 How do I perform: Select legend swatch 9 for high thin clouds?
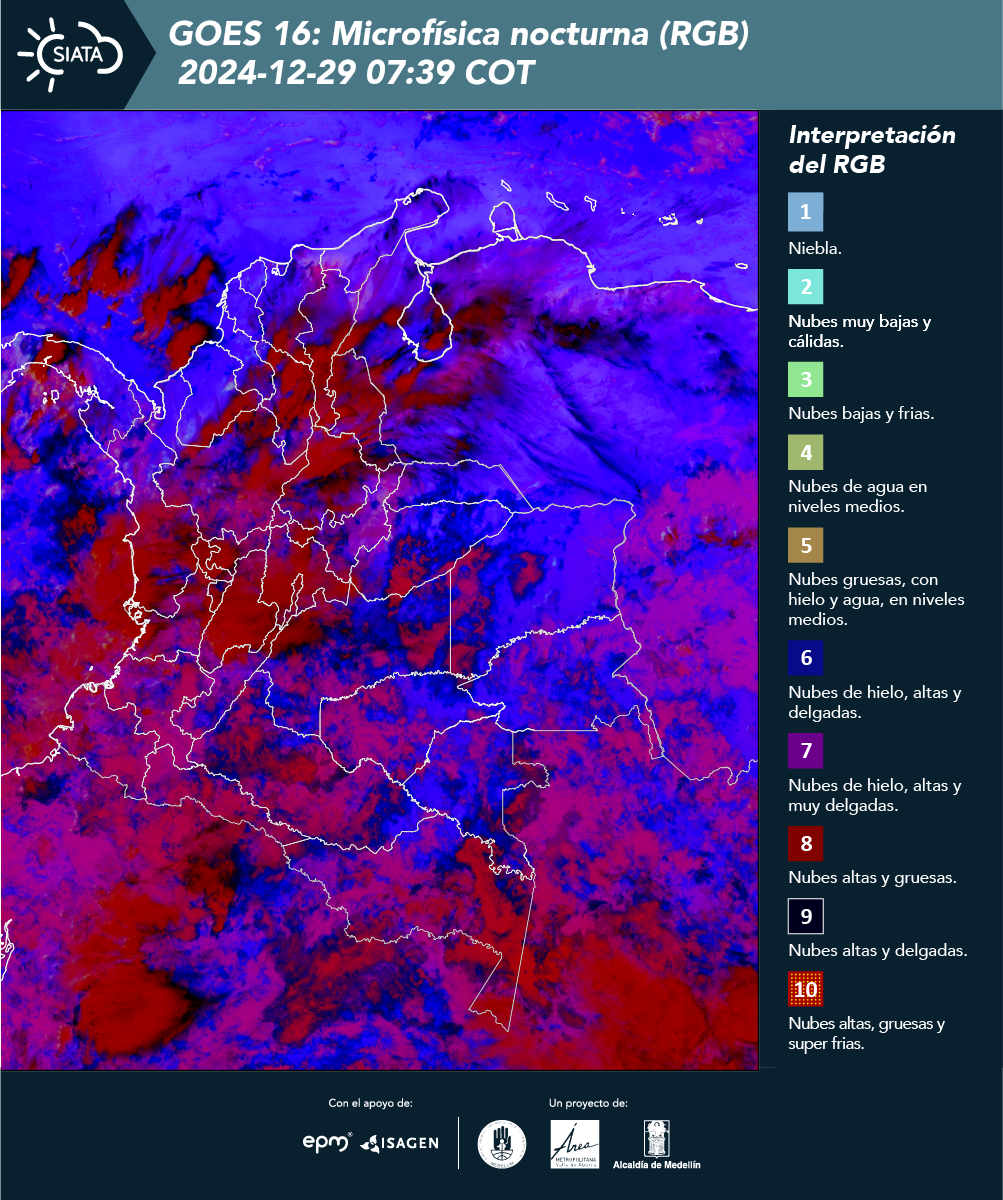coord(805,916)
